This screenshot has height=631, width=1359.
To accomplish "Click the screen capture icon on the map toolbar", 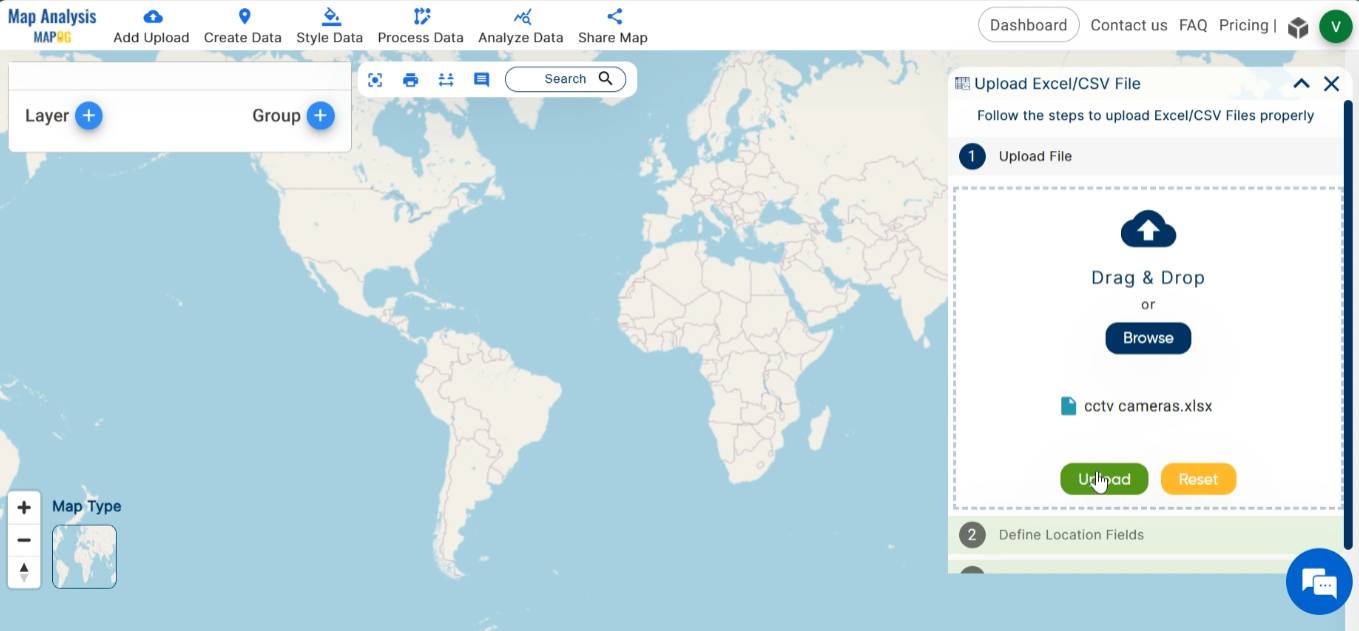I will tap(375, 79).
